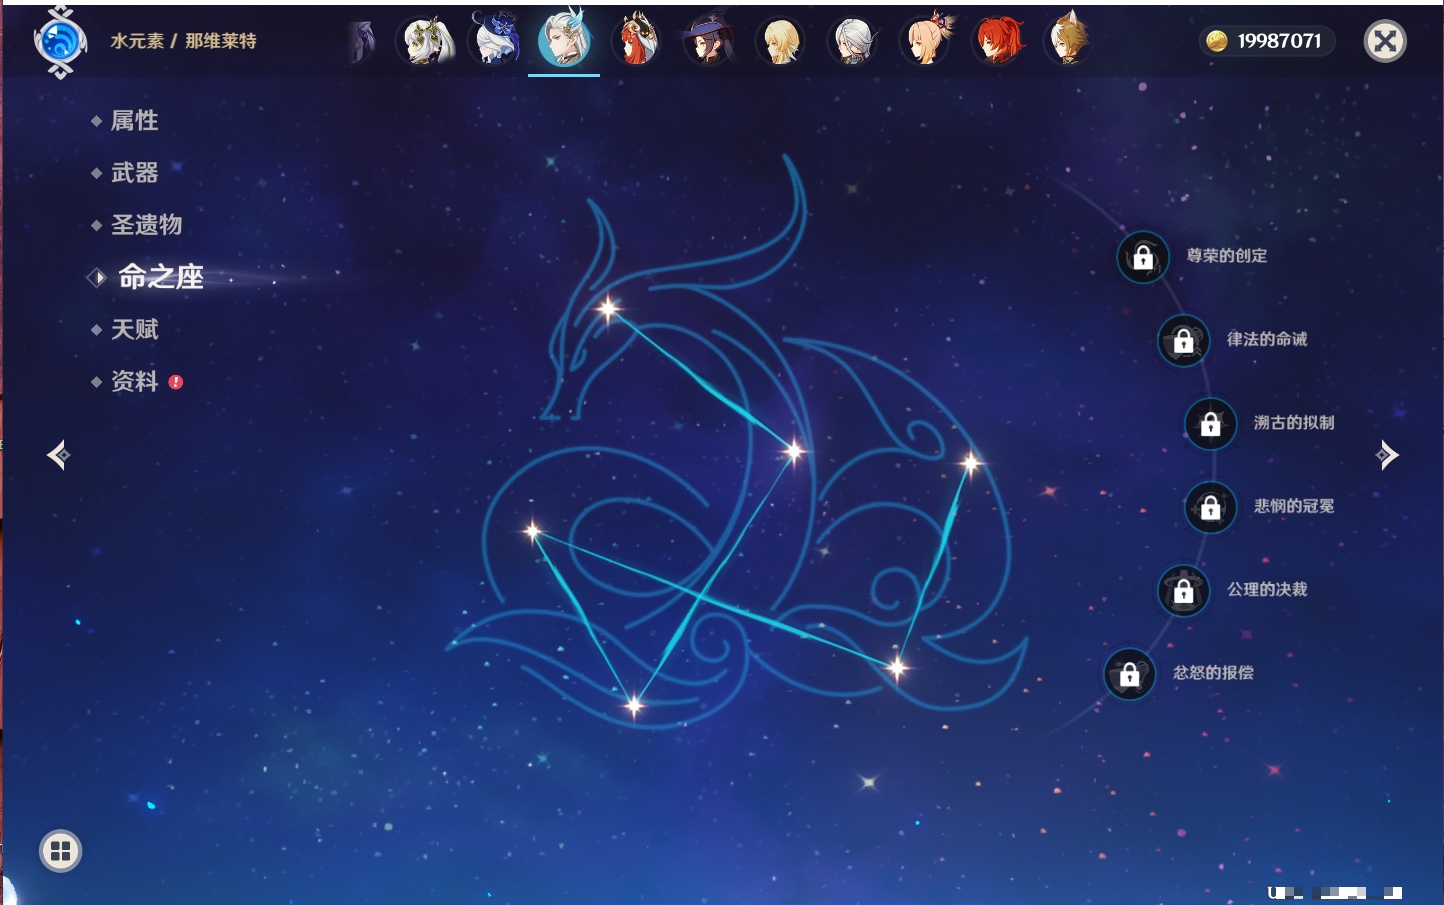Switch to the Furina avatar with blue hat
This screenshot has height=905, width=1444.
coord(496,41)
